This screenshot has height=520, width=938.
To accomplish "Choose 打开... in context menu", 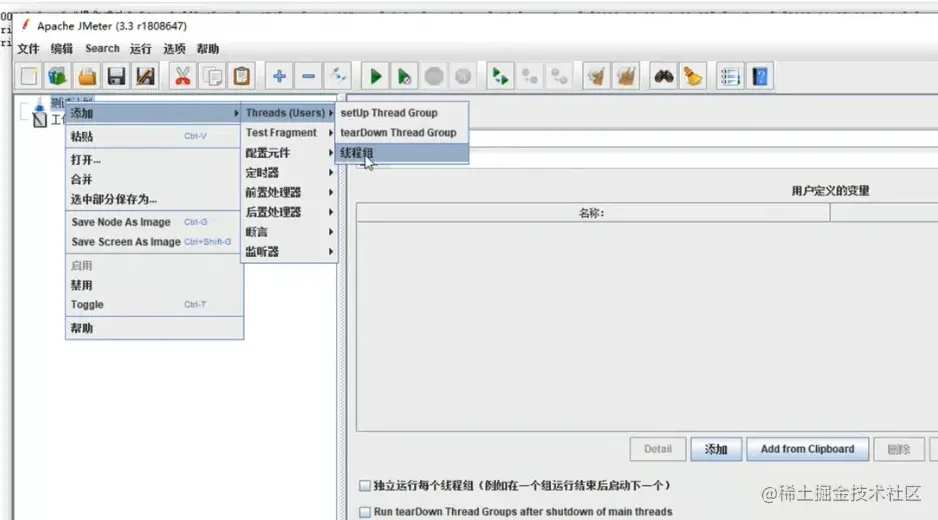I will pos(154,160).
